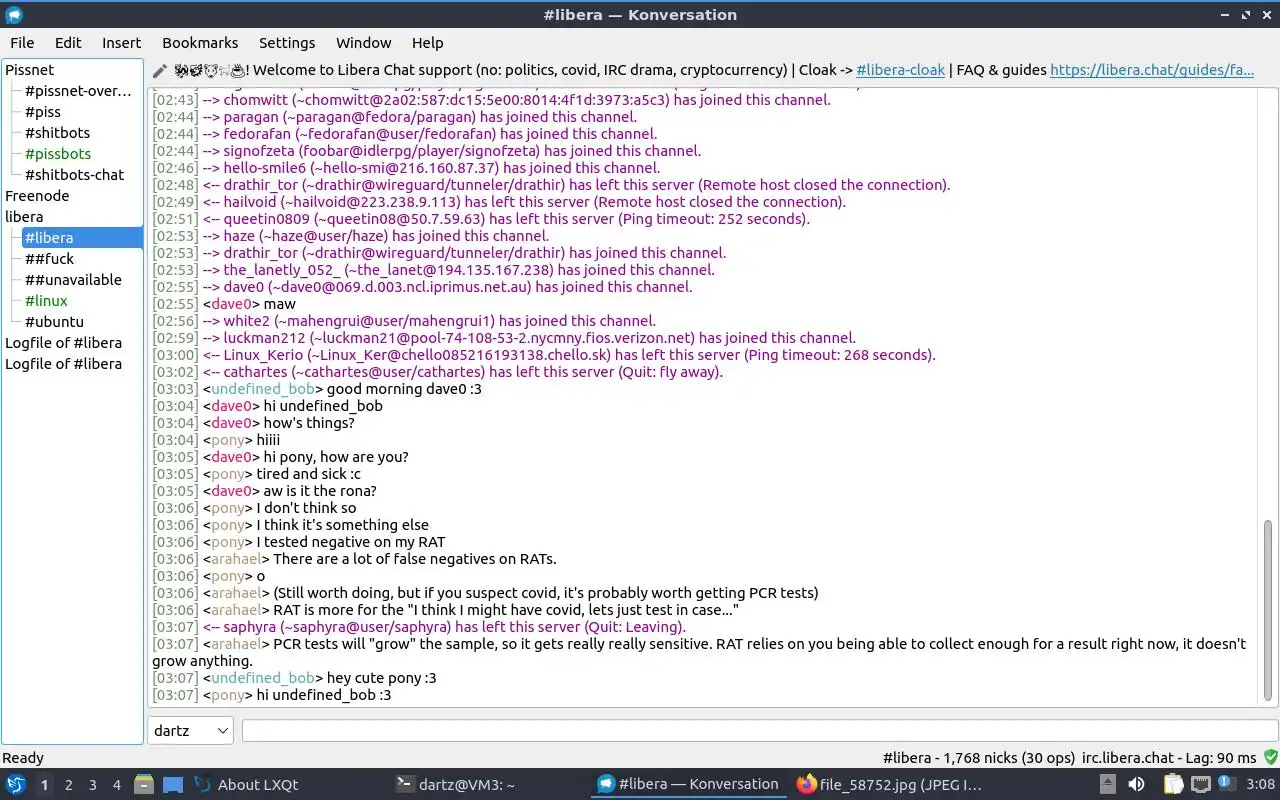This screenshot has height=800, width=1280.
Task: Click arahael nick on false negatives message
Action: [236, 559]
